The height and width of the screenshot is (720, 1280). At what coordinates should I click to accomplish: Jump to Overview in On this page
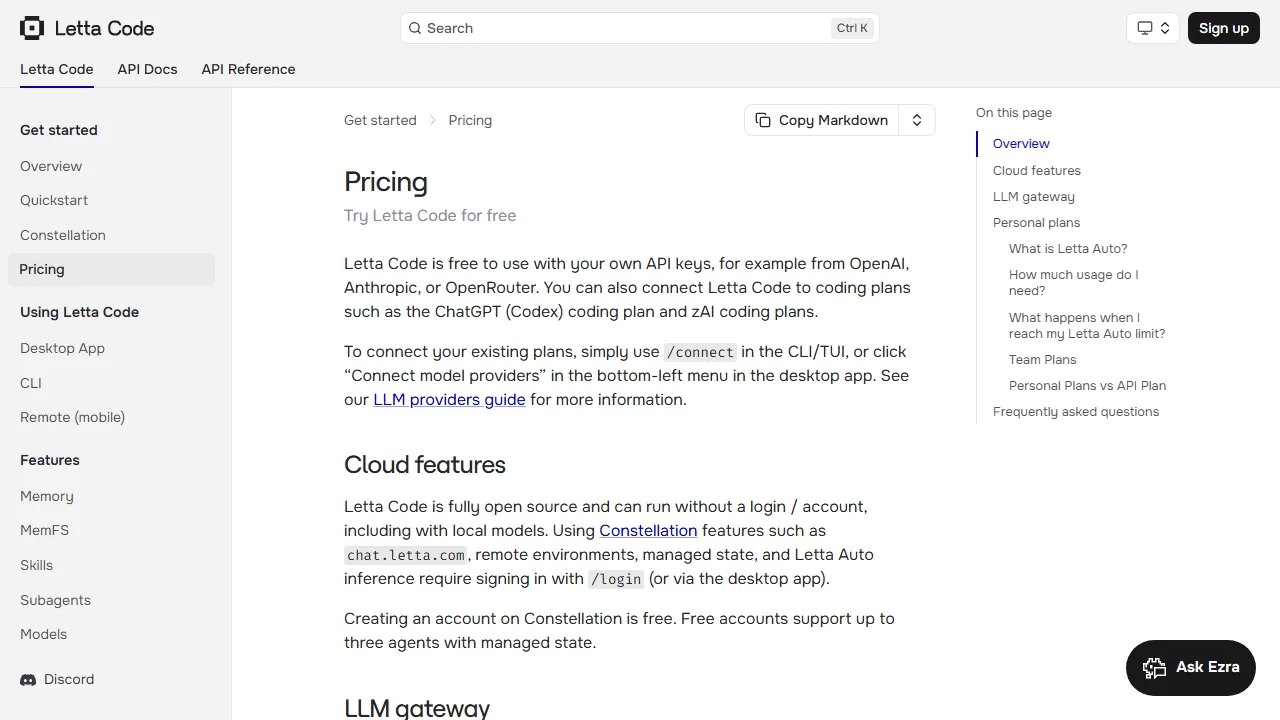(x=1021, y=144)
